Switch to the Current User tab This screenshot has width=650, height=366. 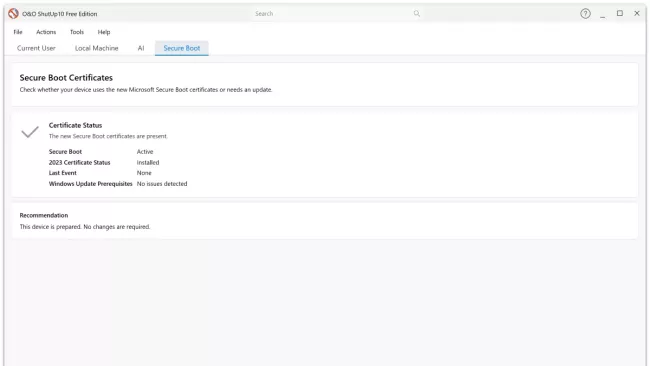36,48
